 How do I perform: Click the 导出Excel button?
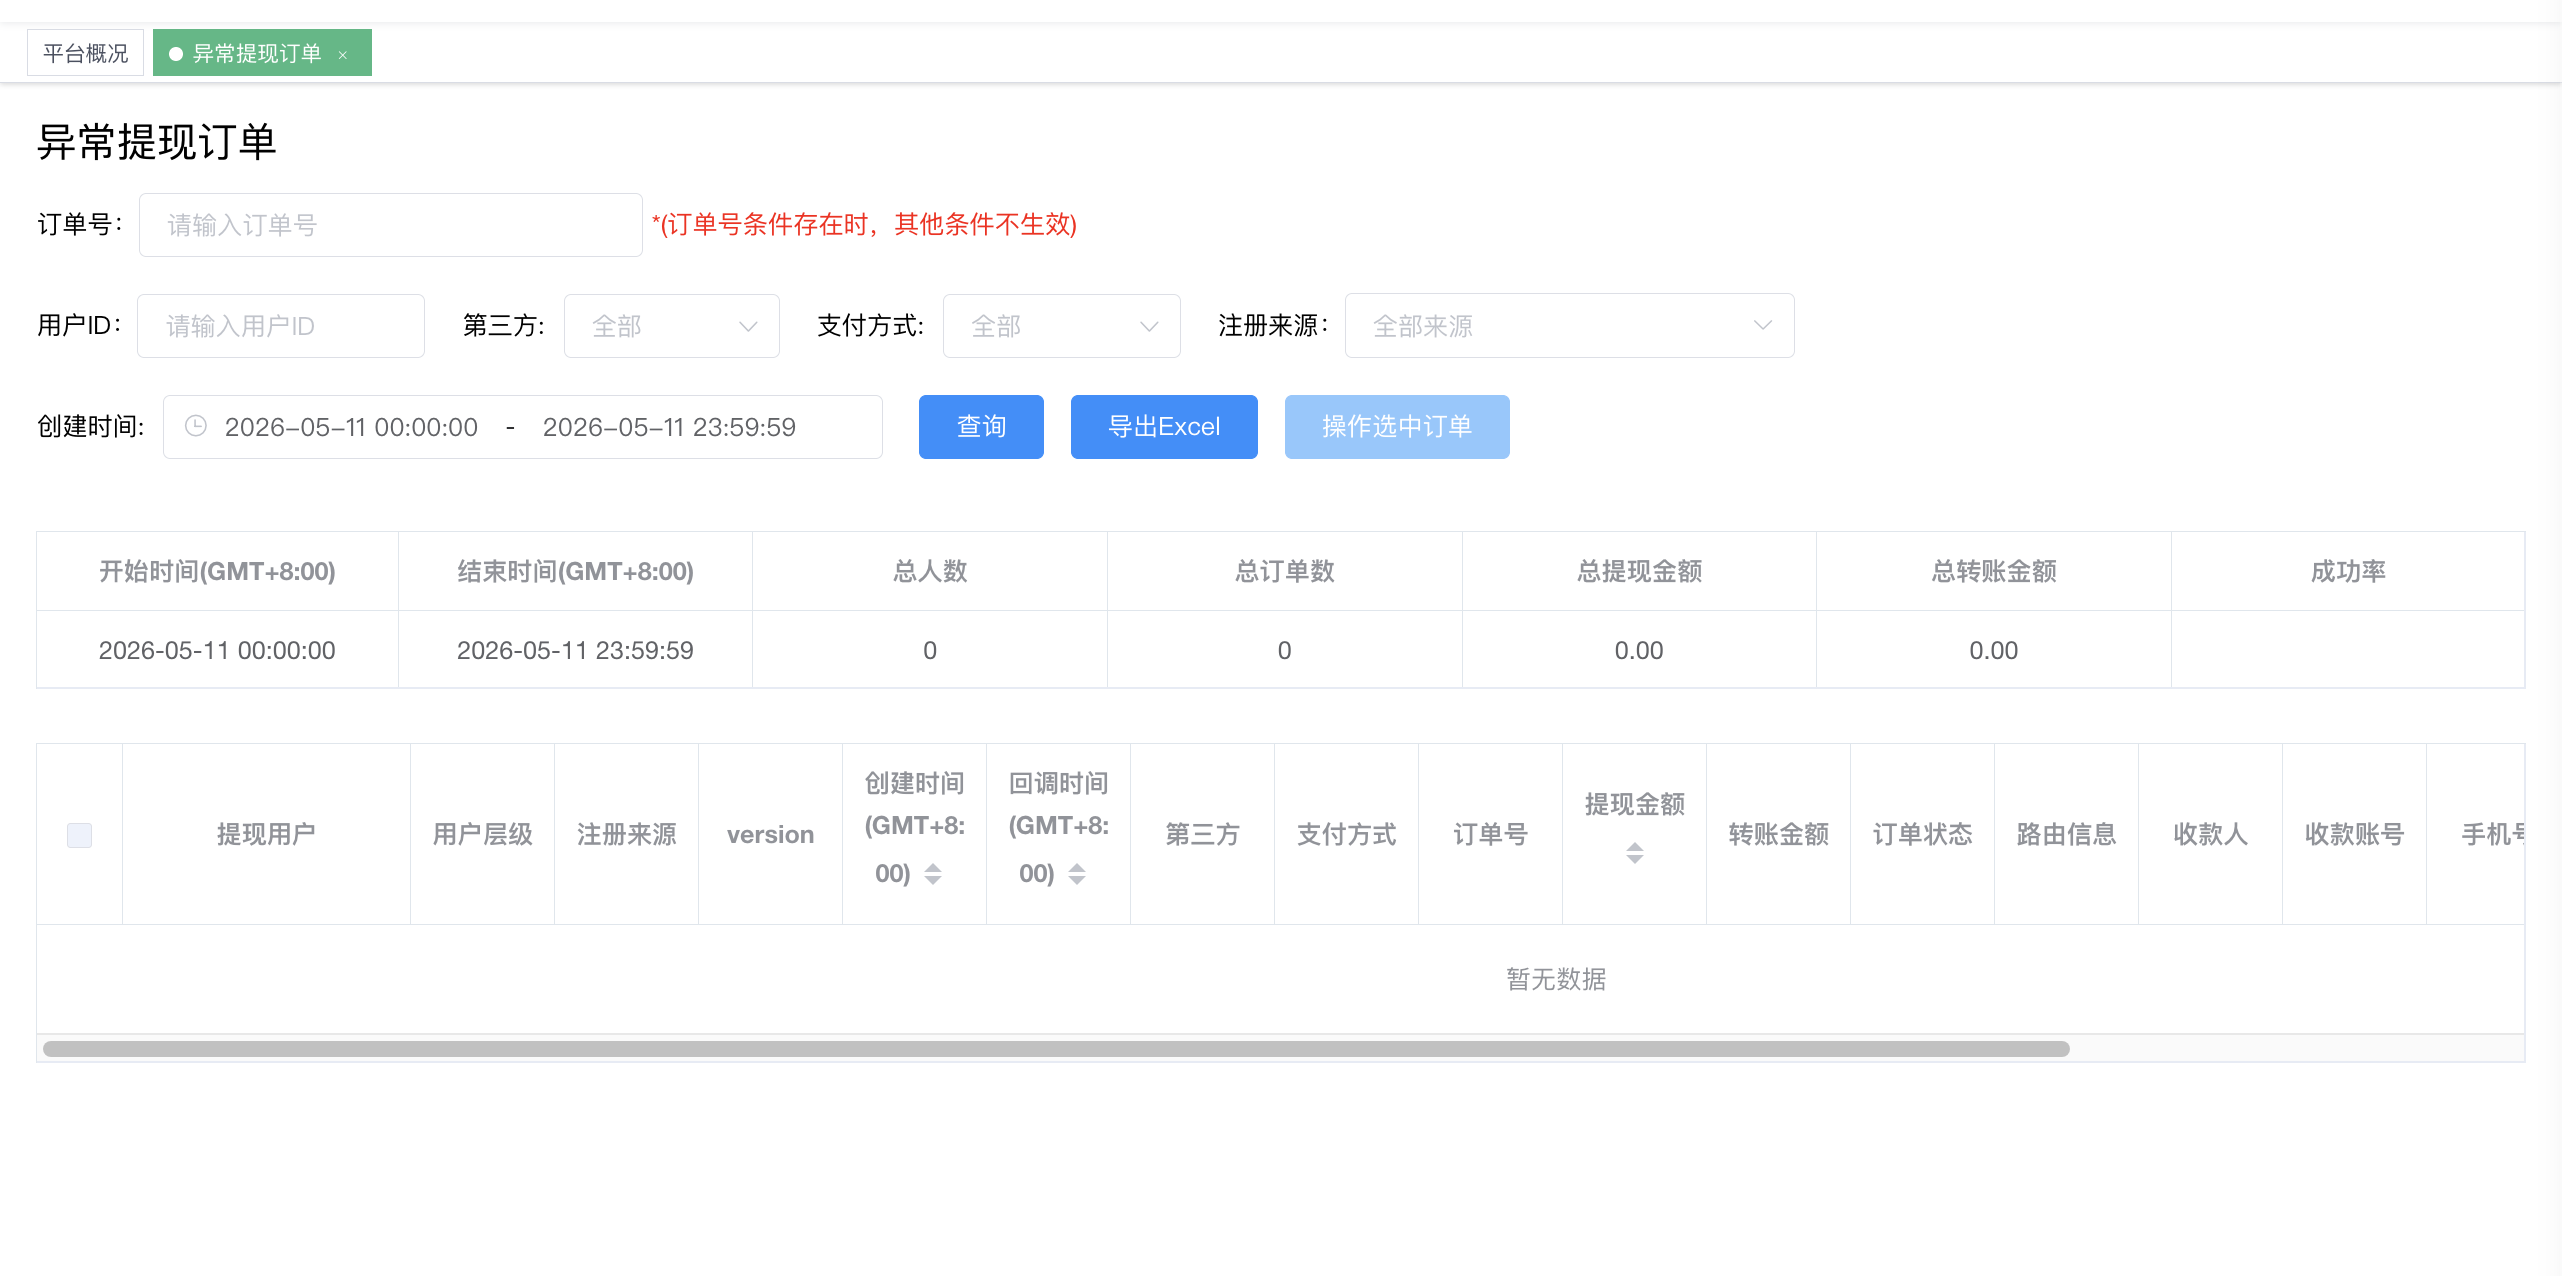pyautogui.click(x=1164, y=427)
